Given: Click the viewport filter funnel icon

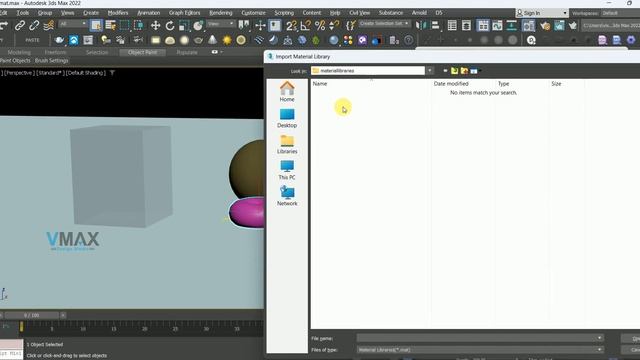Looking at the screenshot, I should [x=112, y=73].
